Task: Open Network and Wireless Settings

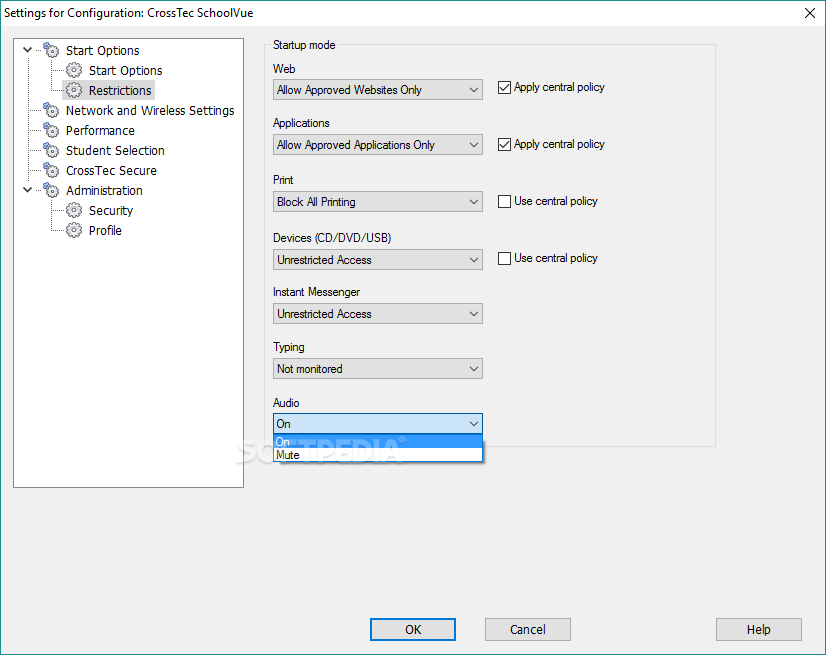Action: (x=150, y=111)
